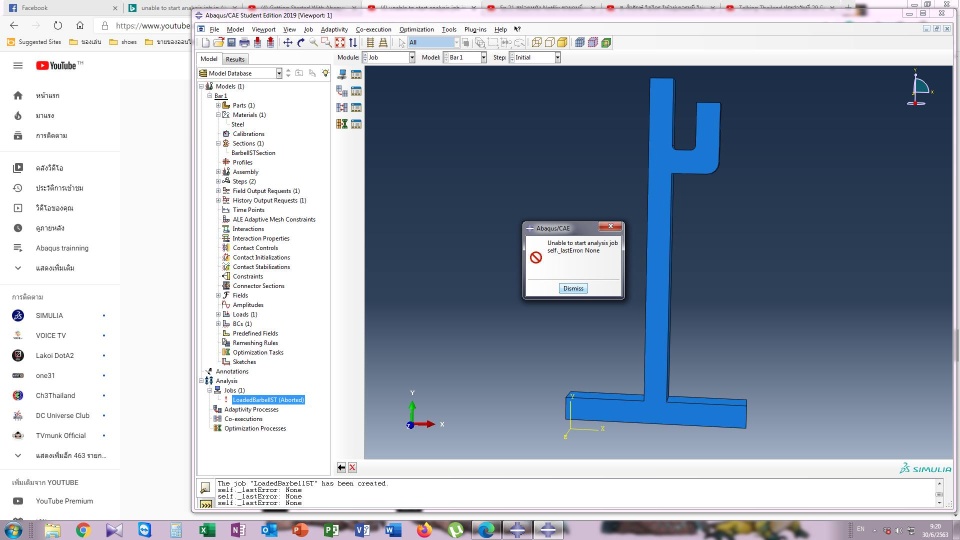The height and width of the screenshot is (540, 960).
Task: Expand the Parts (1) tree node
Action: pyautogui.click(x=218, y=105)
